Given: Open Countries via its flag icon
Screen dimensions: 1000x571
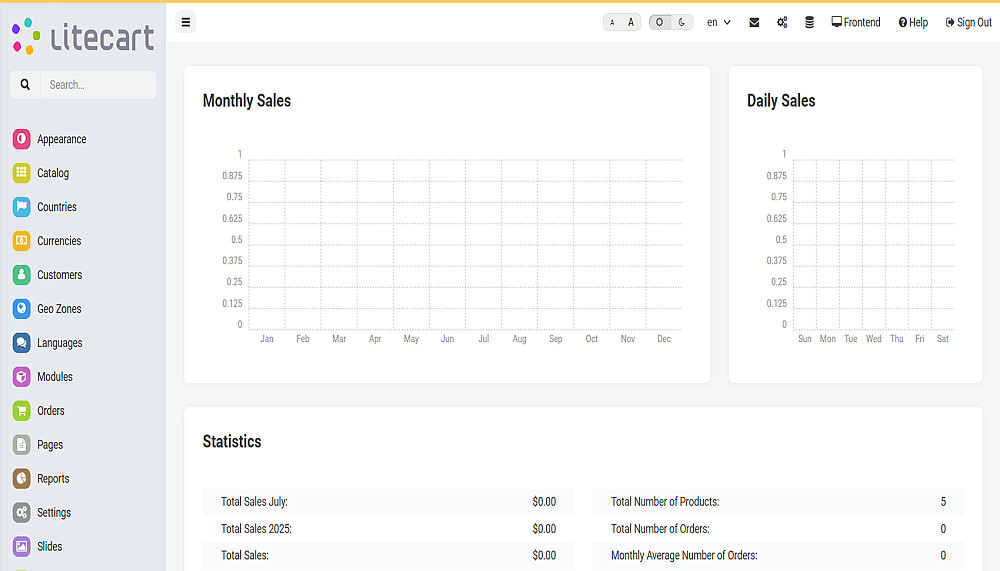Looking at the screenshot, I should [21, 207].
